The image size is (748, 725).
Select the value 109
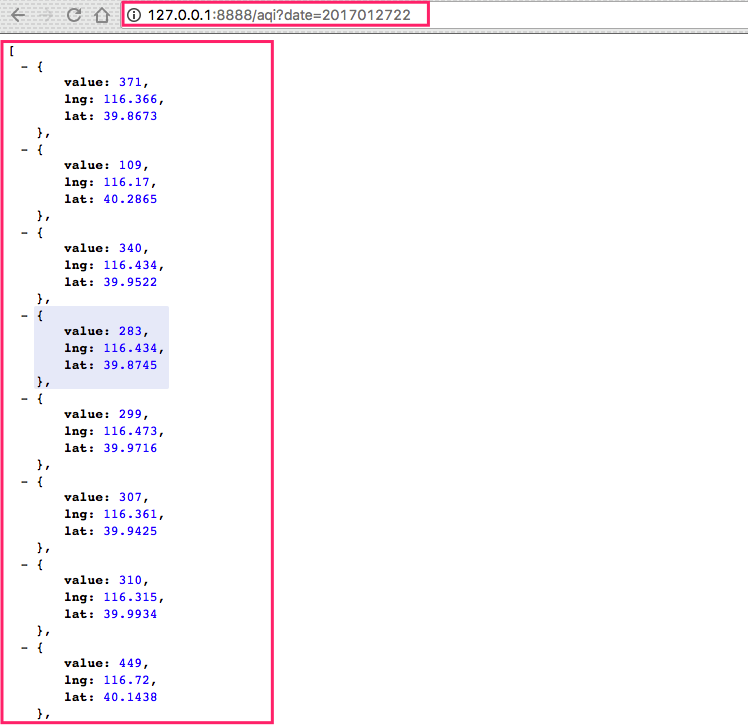coord(130,165)
